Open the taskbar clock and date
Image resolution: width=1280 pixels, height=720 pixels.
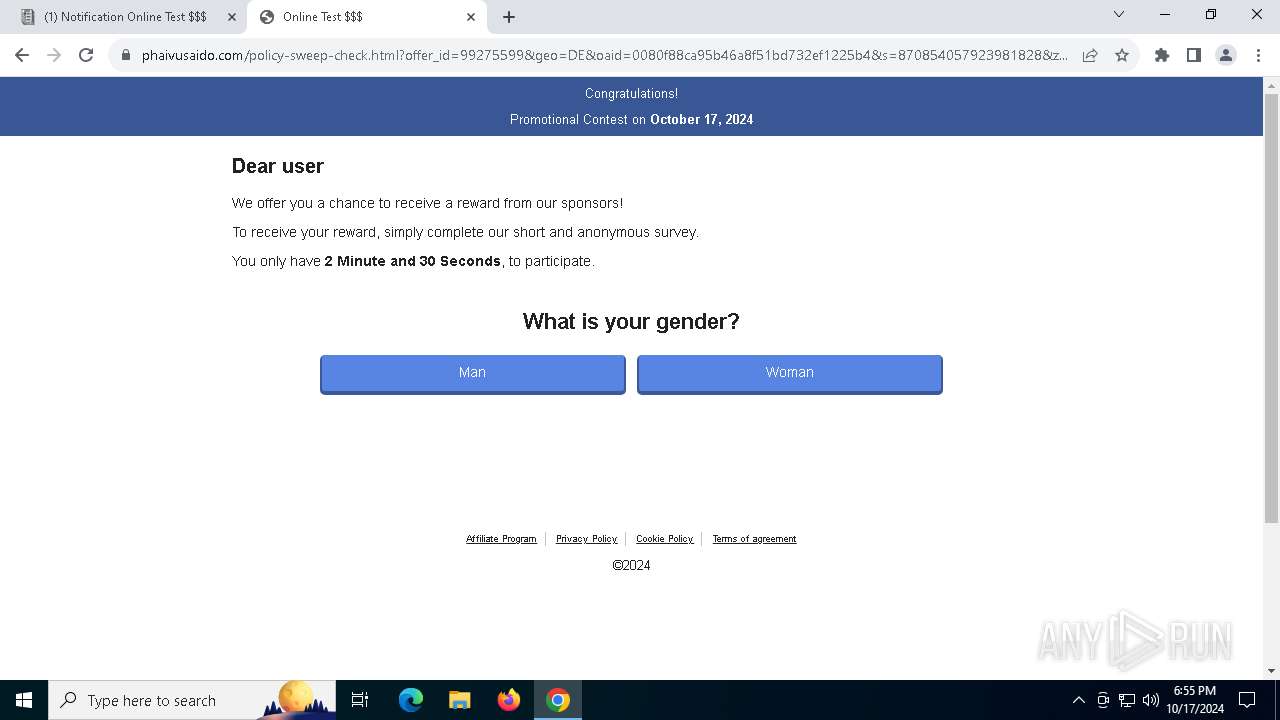click(x=1195, y=700)
